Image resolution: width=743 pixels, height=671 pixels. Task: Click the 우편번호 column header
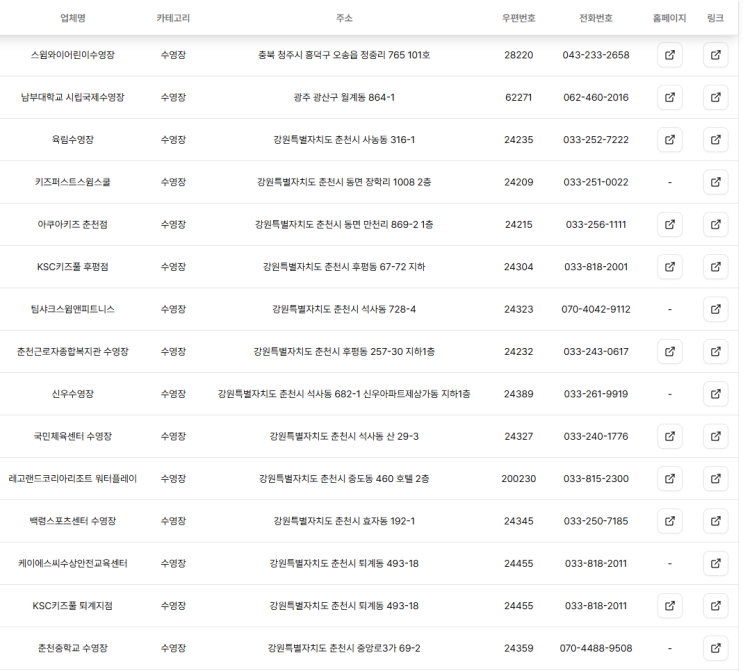518,18
